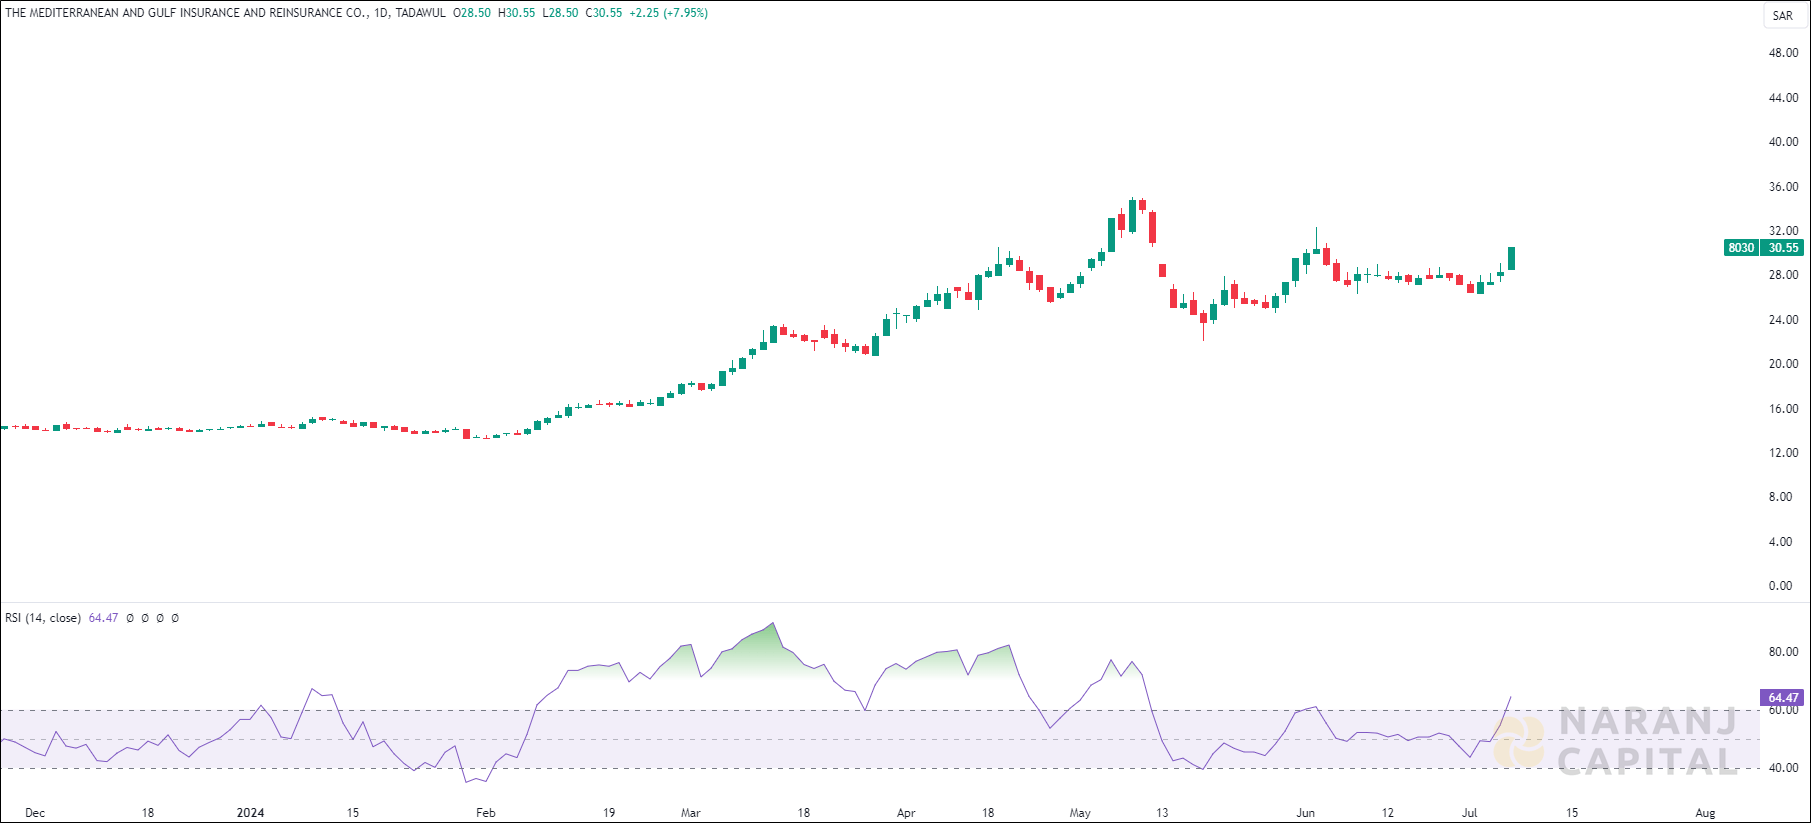Click the 13 date label after May

[1162, 813]
